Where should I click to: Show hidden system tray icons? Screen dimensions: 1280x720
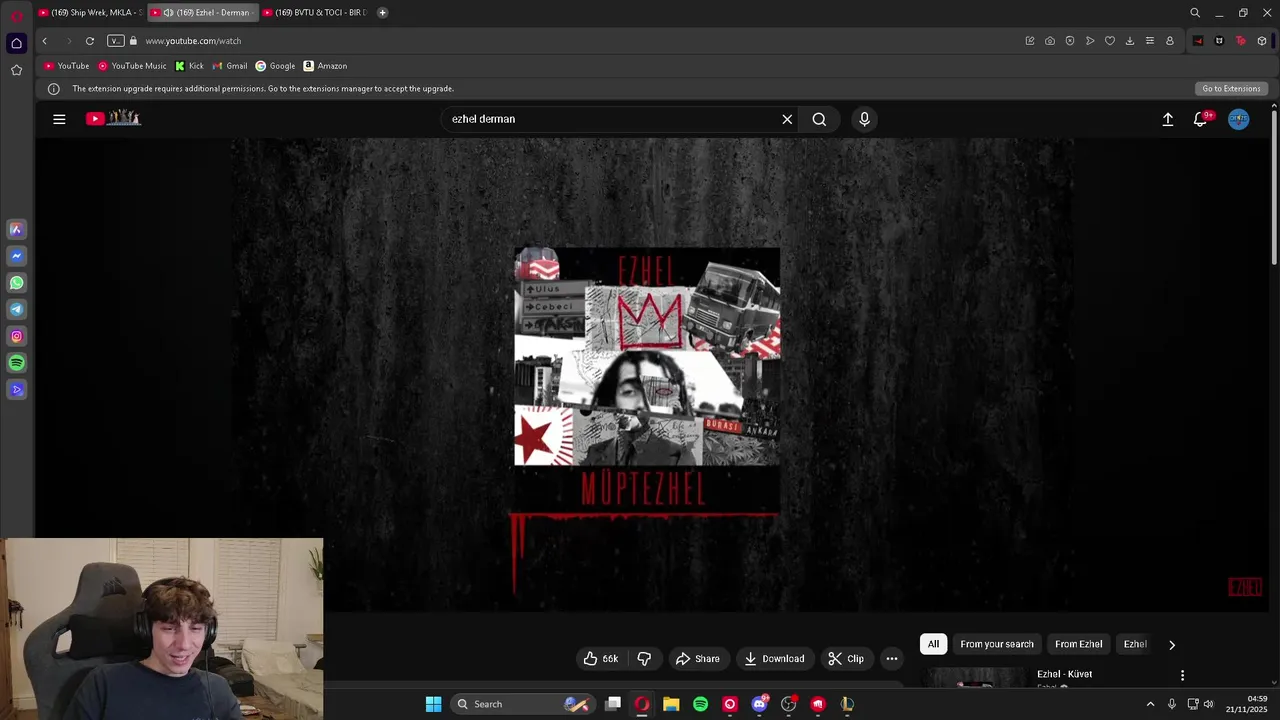[1150, 704]
